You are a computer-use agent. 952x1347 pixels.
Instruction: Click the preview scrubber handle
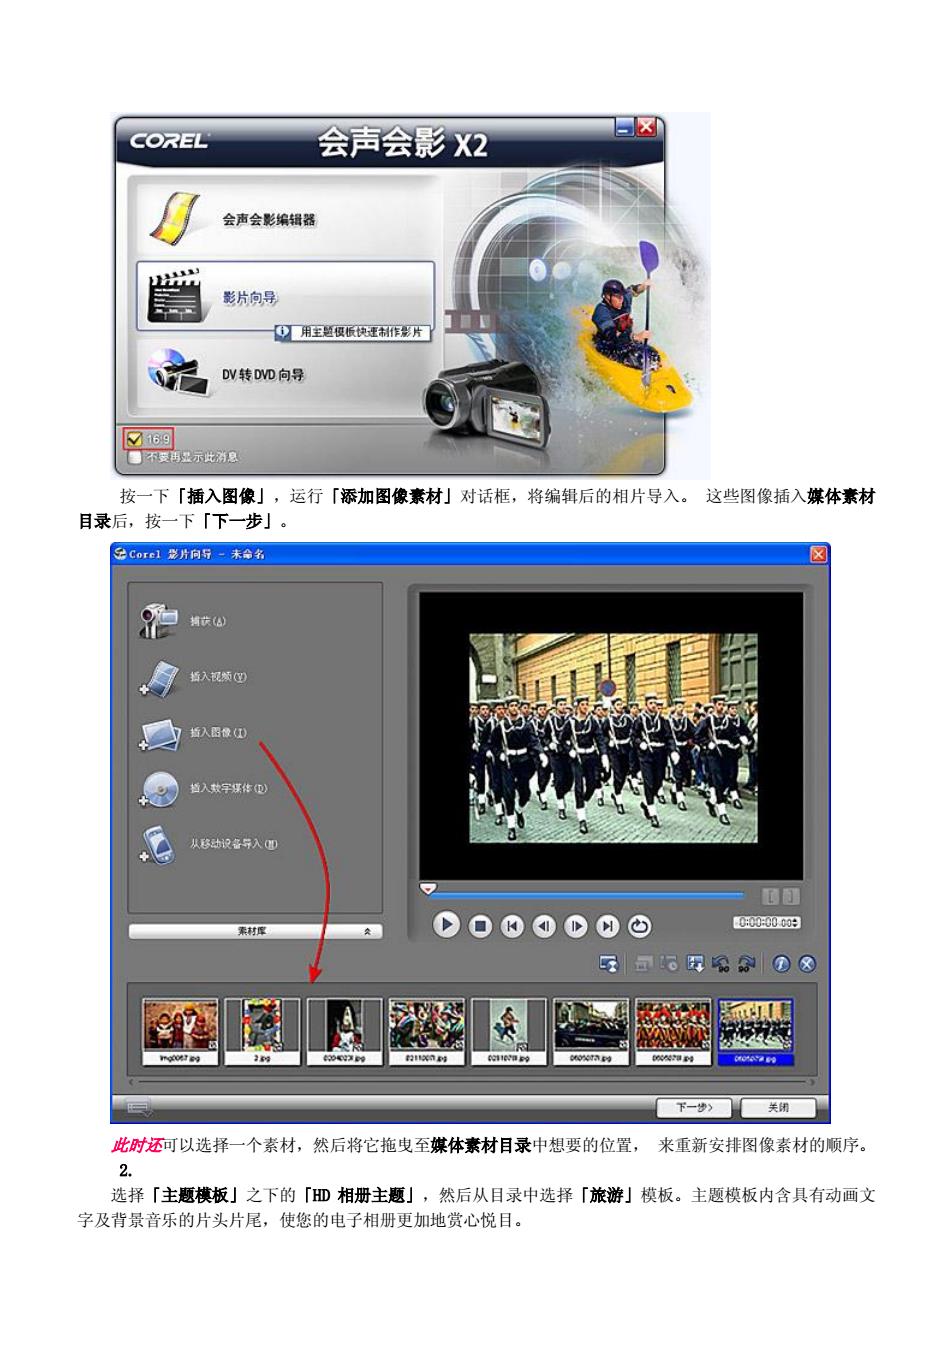(428, 888)
